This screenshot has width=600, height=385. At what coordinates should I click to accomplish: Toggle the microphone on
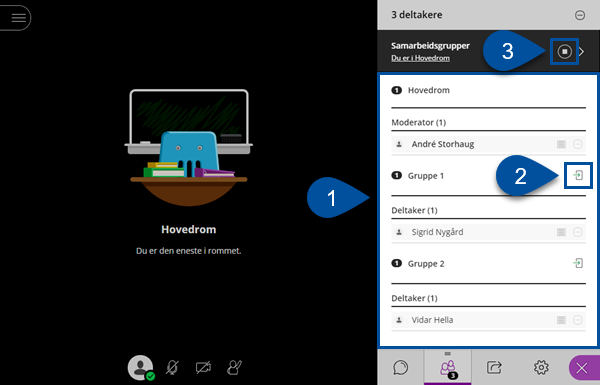[x=172, y=368]
